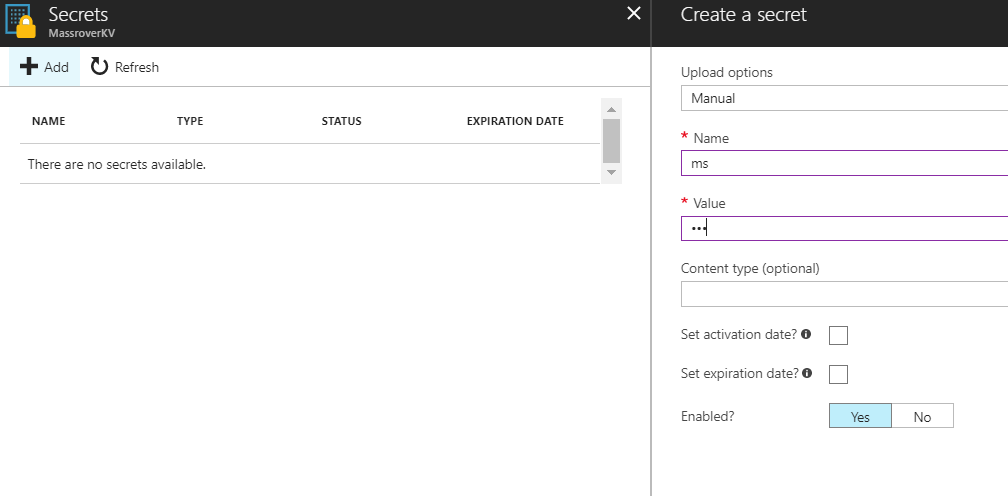Select No for Enabled
Image resolution: width=1008 pixels, height=496 pixels.
click(922, 416)
